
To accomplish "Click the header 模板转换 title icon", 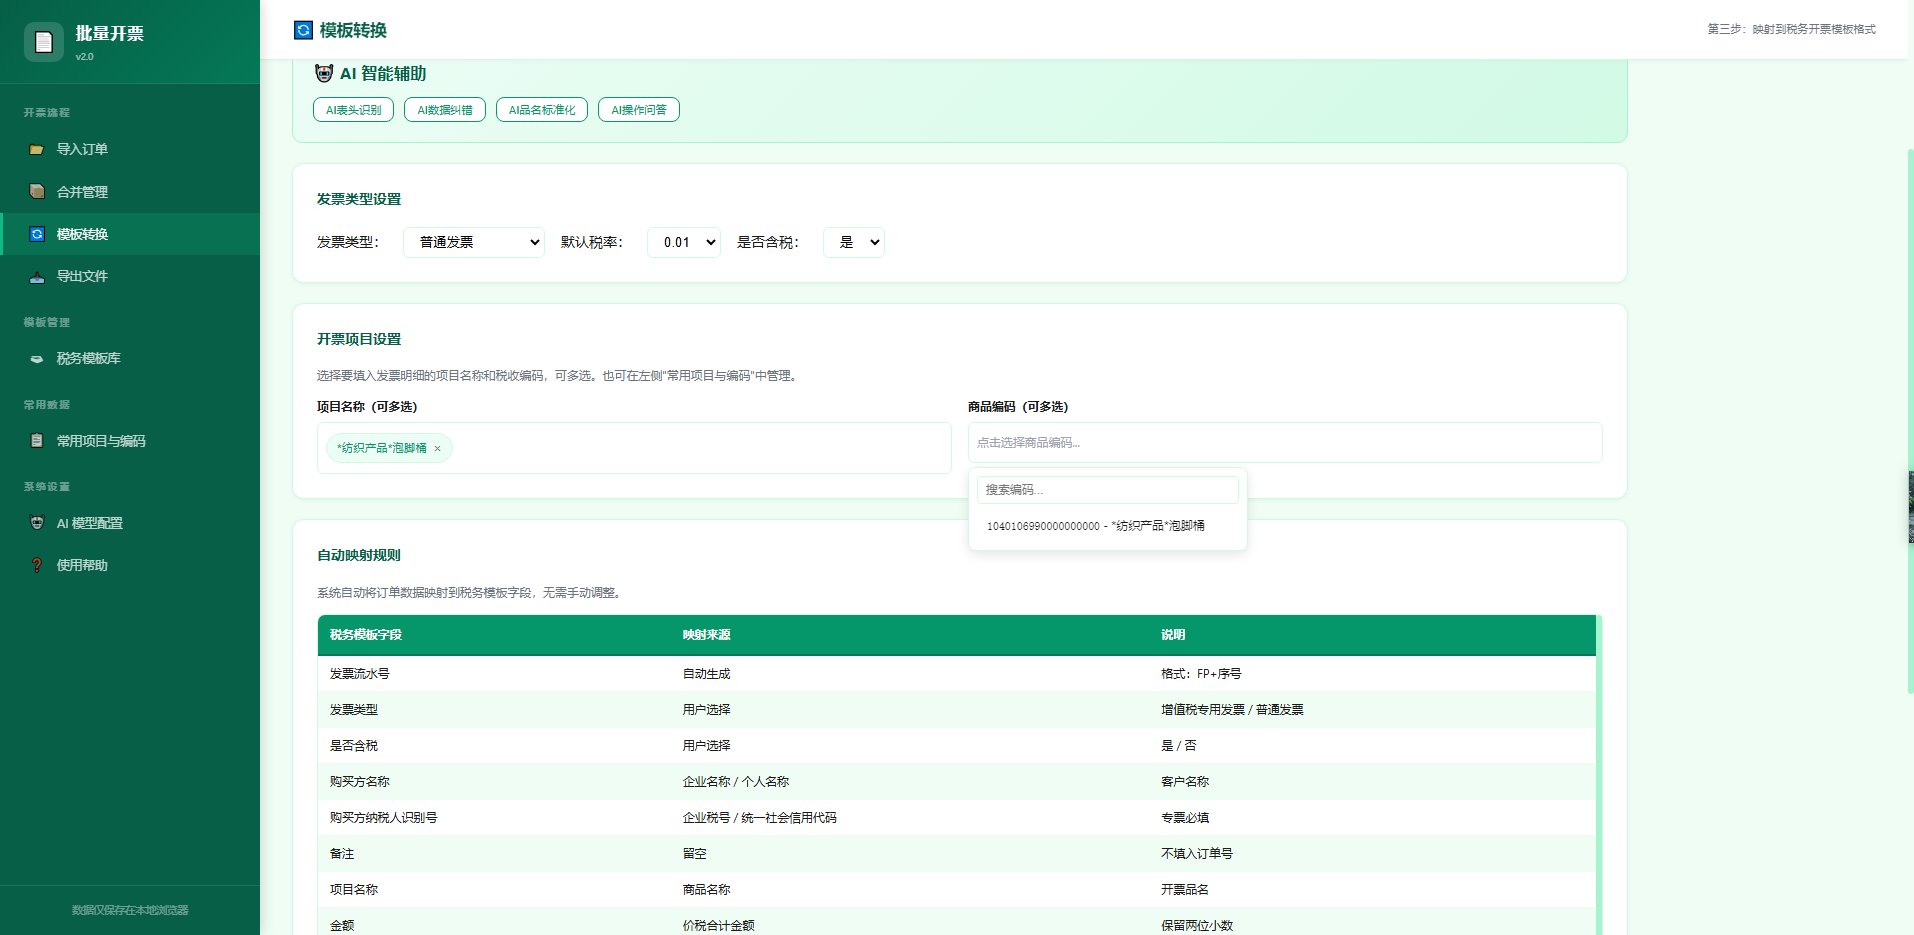I will (x=303, y=30).
